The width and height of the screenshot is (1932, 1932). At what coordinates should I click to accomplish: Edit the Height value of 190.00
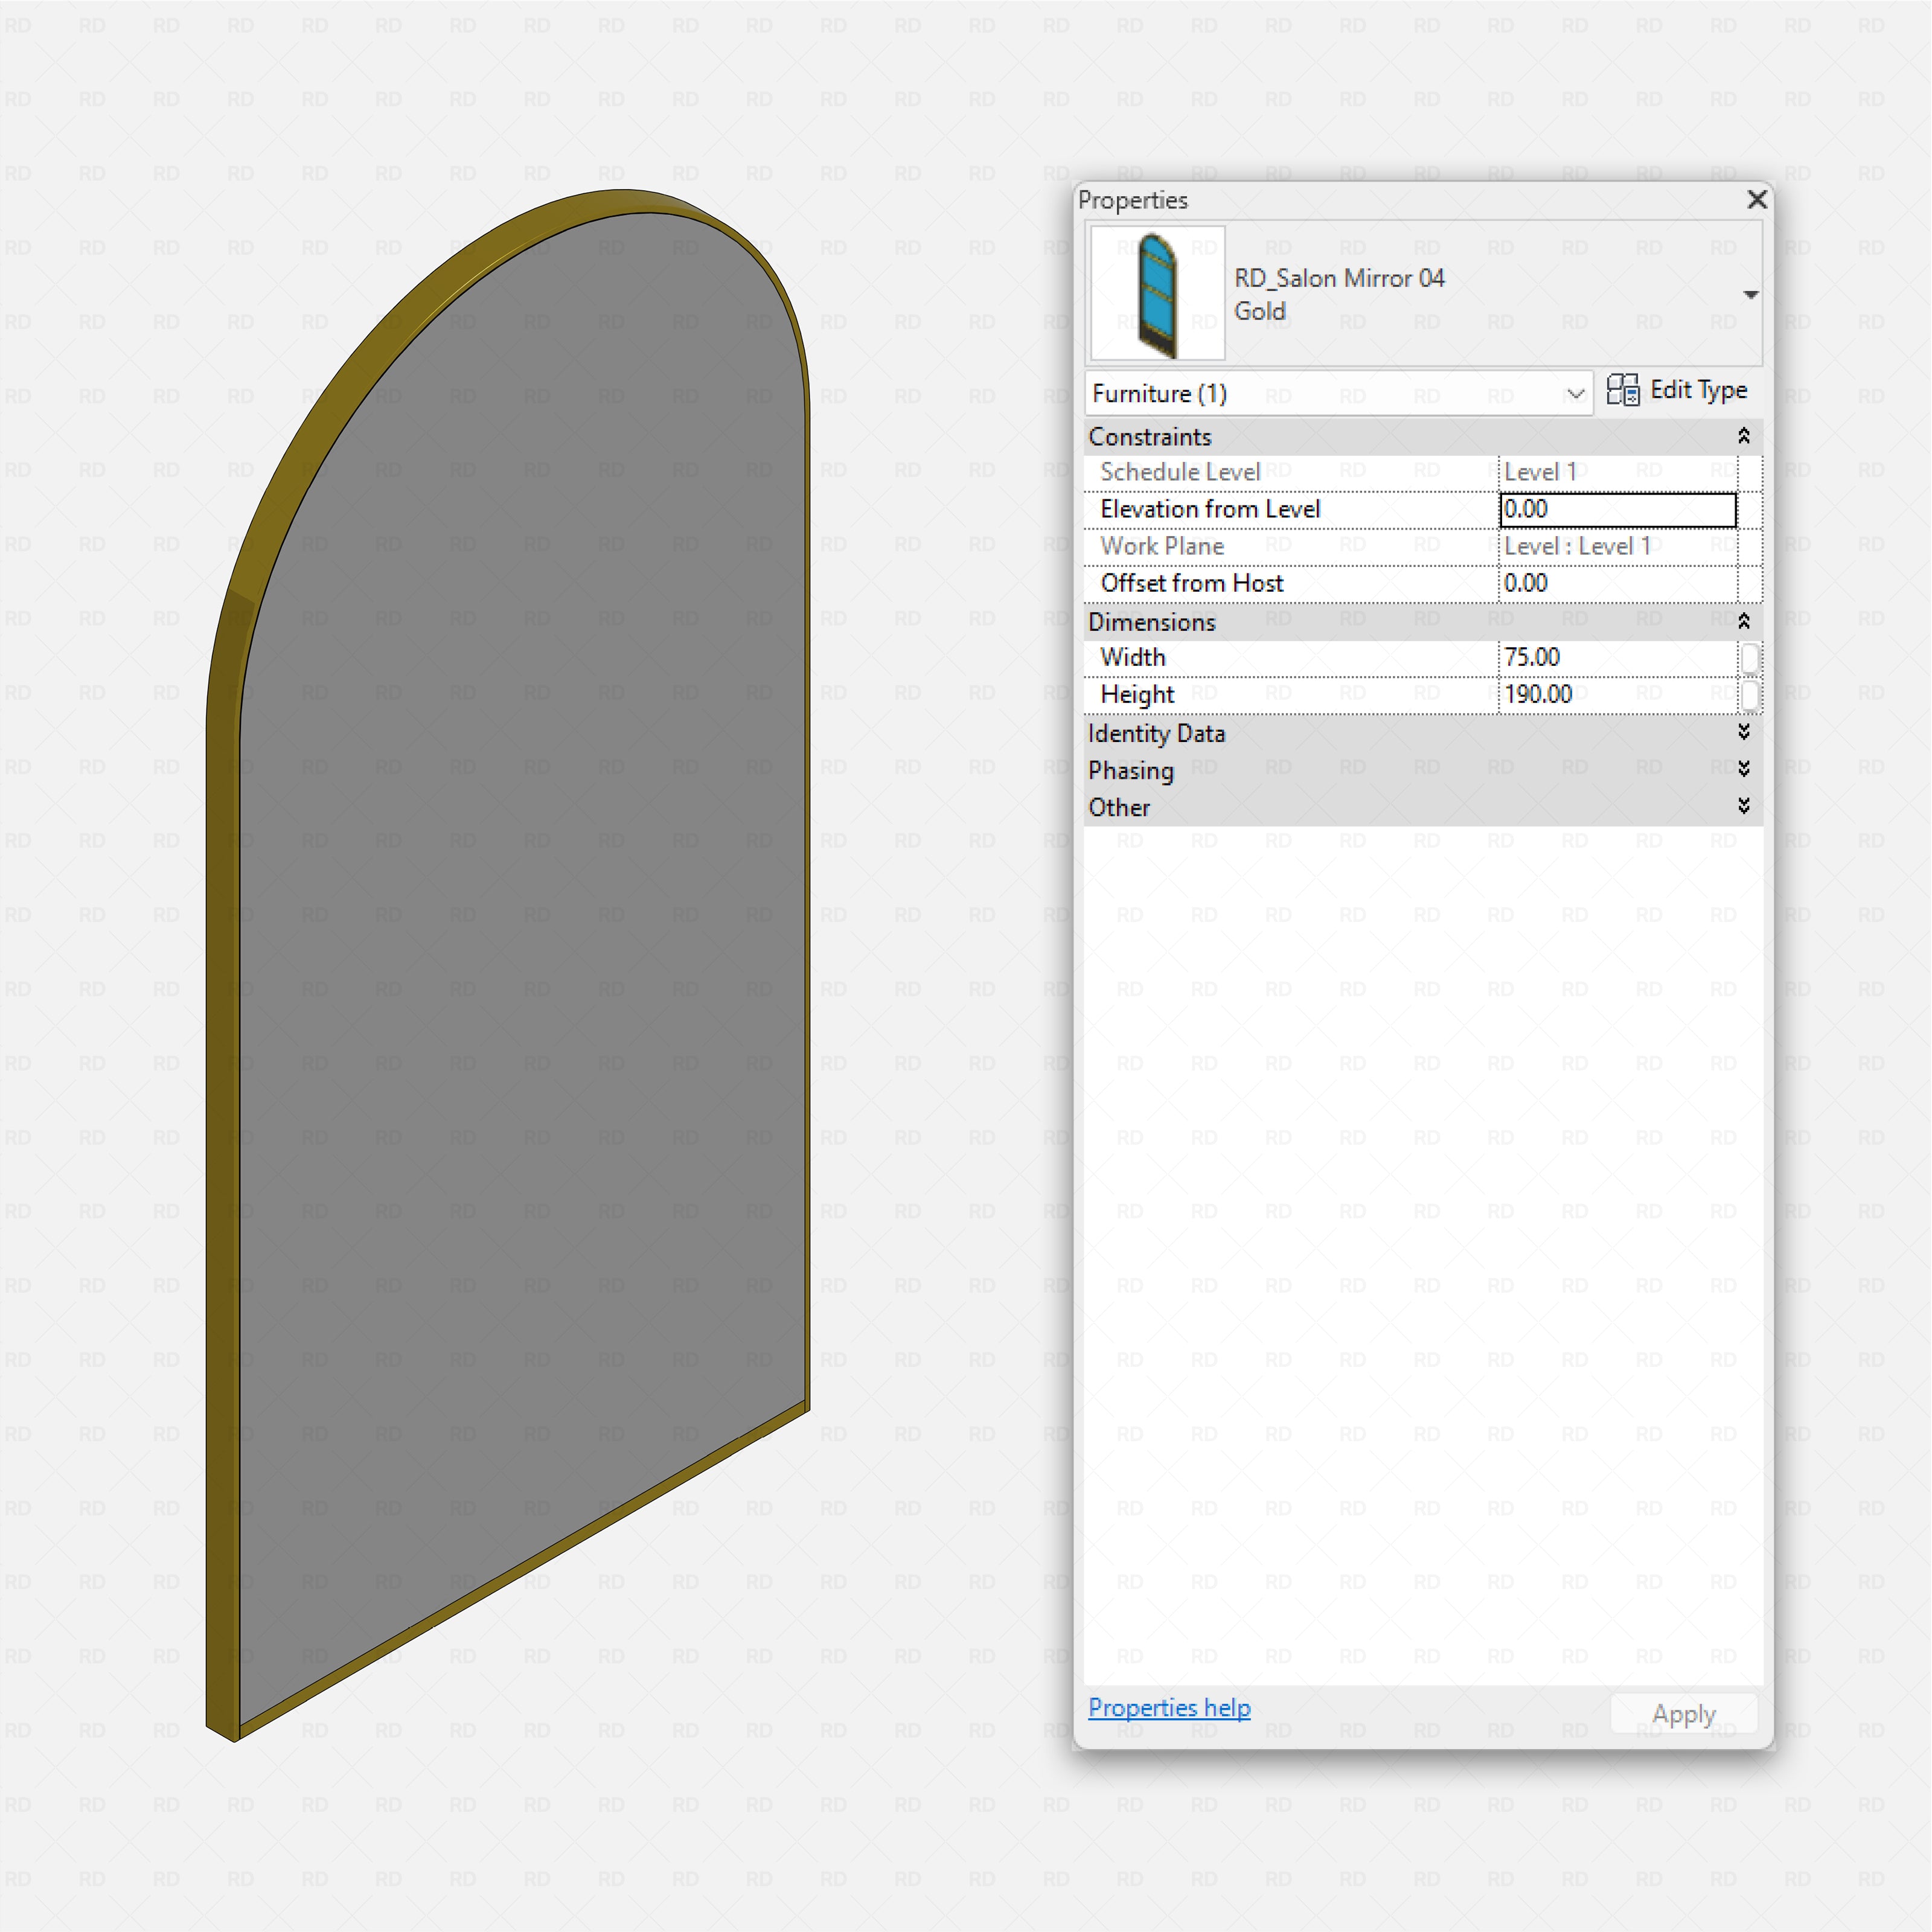coord(1610,694)
